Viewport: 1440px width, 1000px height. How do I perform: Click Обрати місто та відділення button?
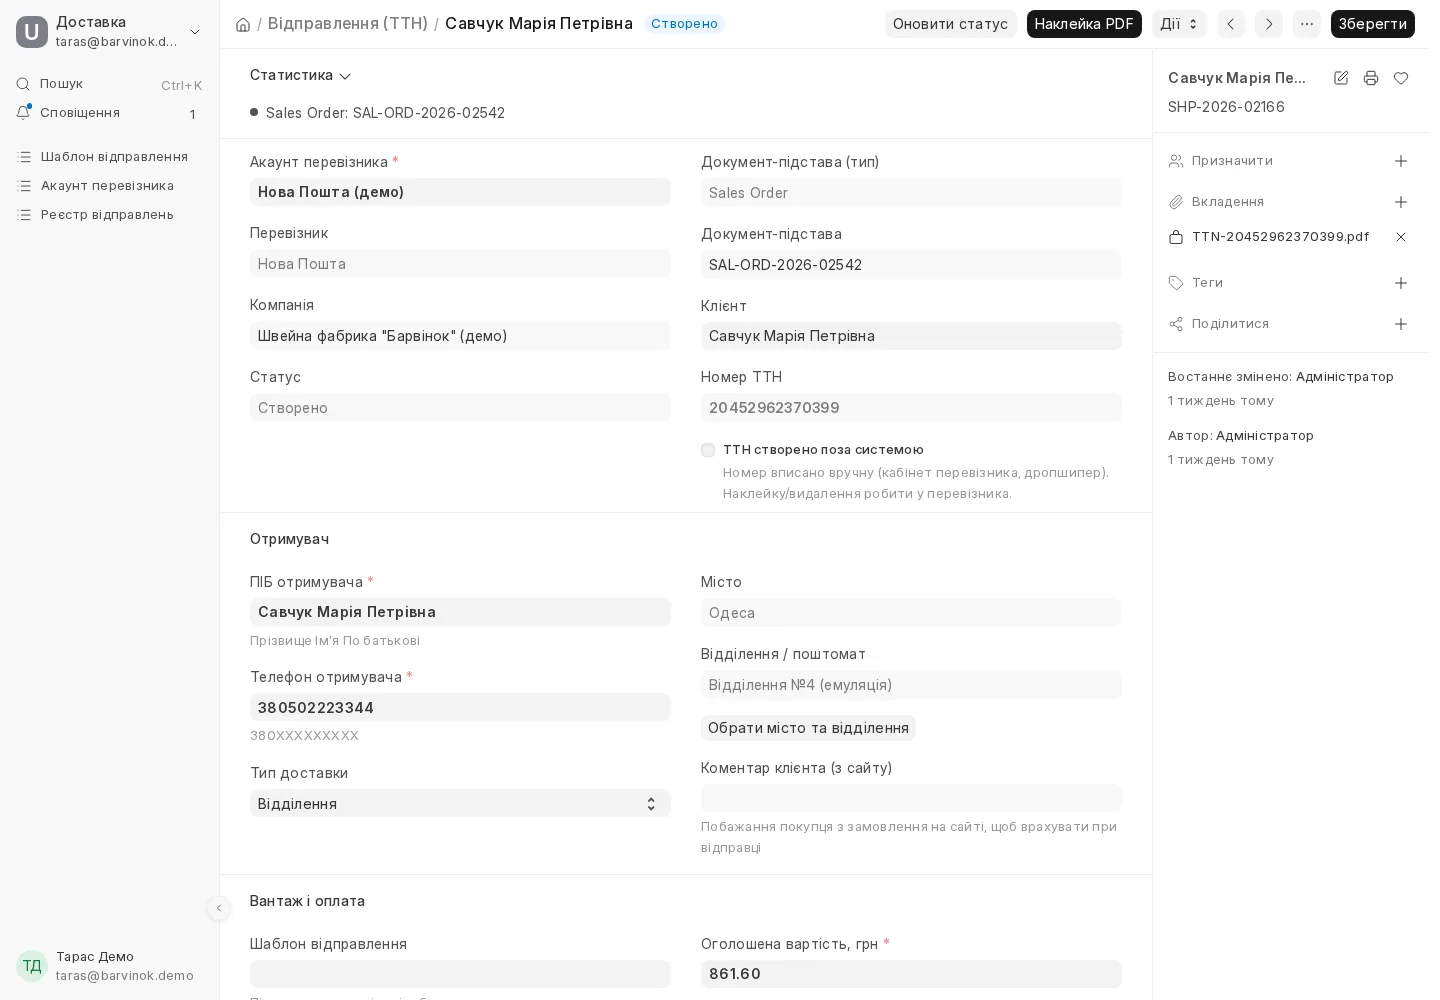pyautogui.click(x=808, y=728)
